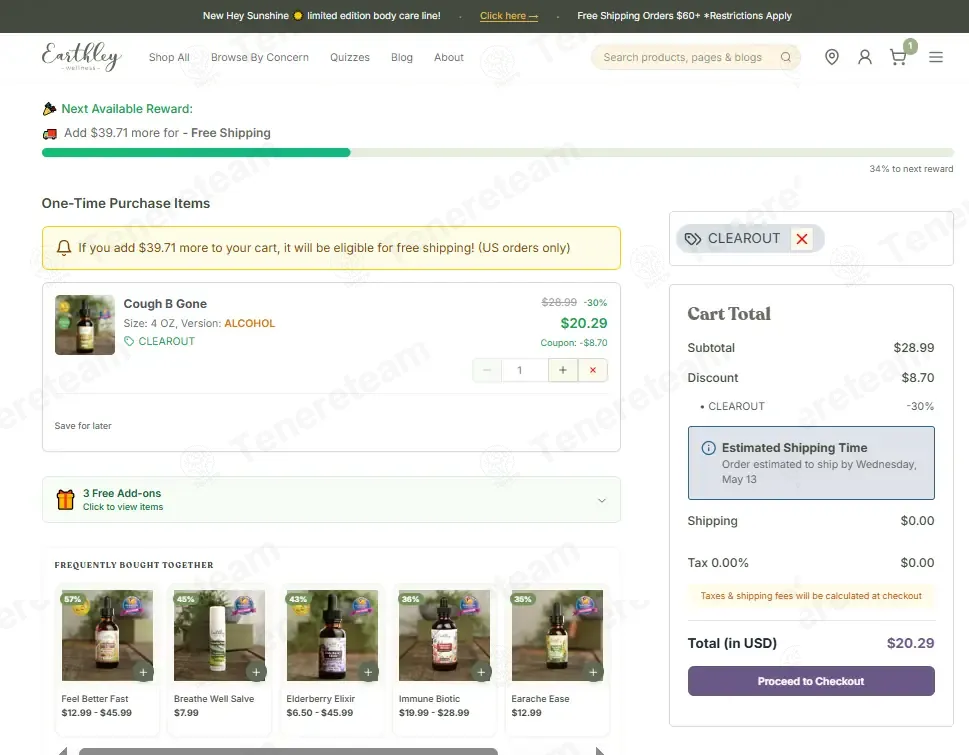Click Save for later link
Screen dimensions: 969x755
click(x=83, y=426)
